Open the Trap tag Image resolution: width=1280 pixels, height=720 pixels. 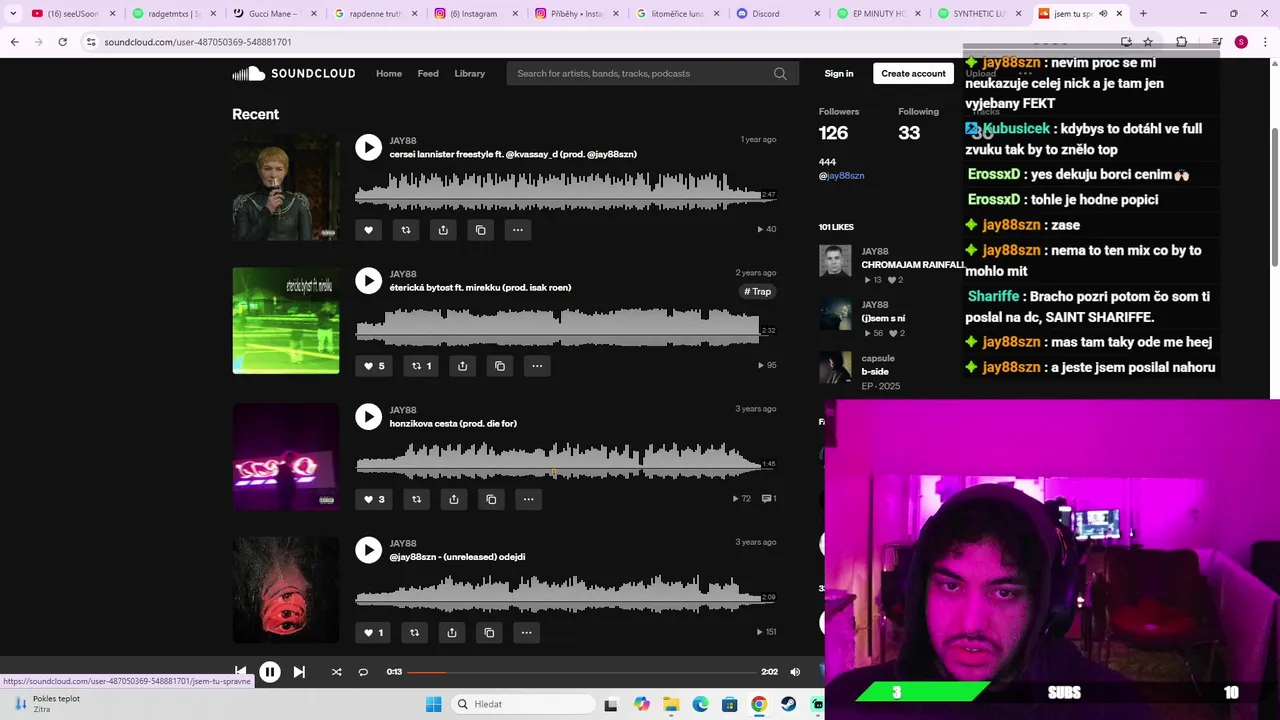coord(758,292)
